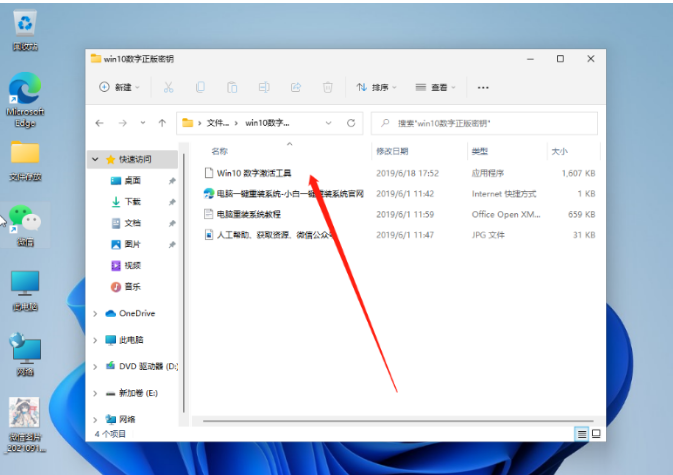Open 音乐 in quick access
Viewport: 673px width, 475px height.
click(x=132, y=287)
